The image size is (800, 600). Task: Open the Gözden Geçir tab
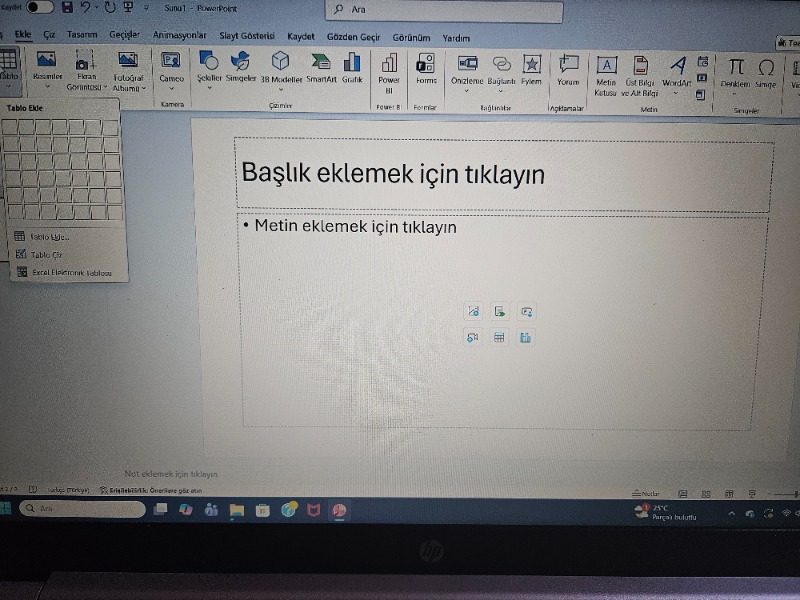tap(353, 37)
